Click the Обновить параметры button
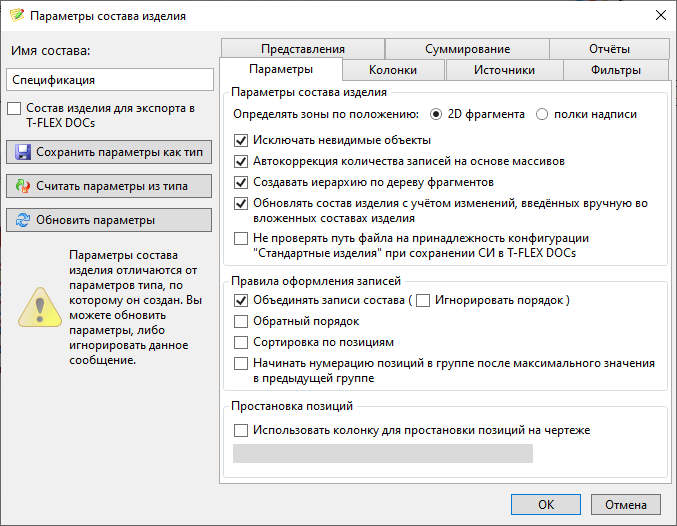 click(109, 220)
